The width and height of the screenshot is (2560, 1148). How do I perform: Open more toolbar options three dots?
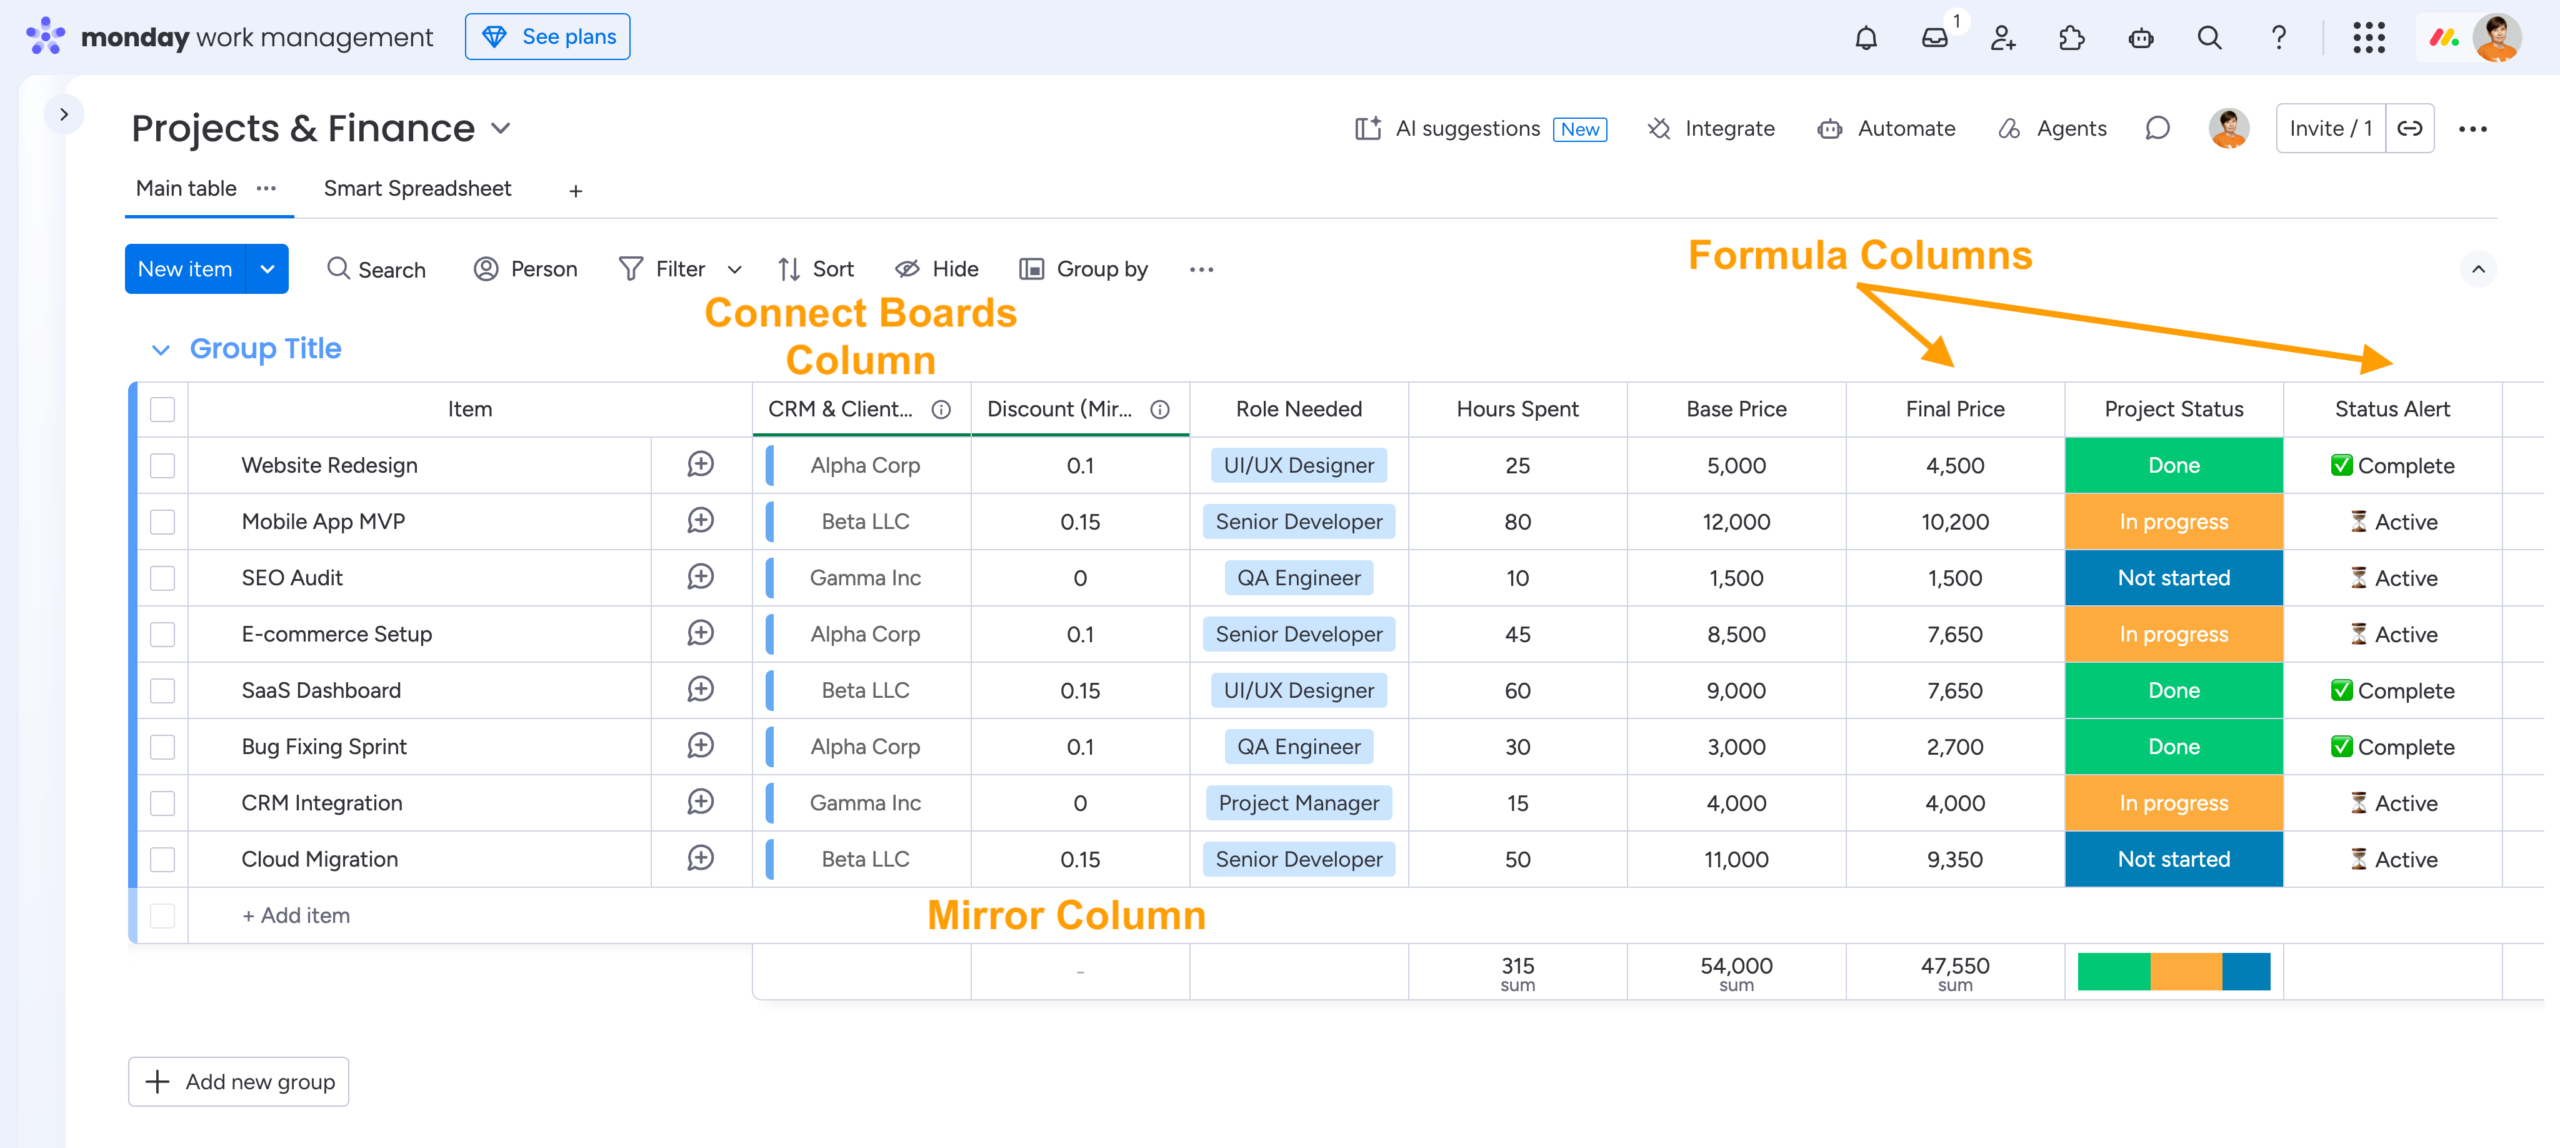(1201, 269)
